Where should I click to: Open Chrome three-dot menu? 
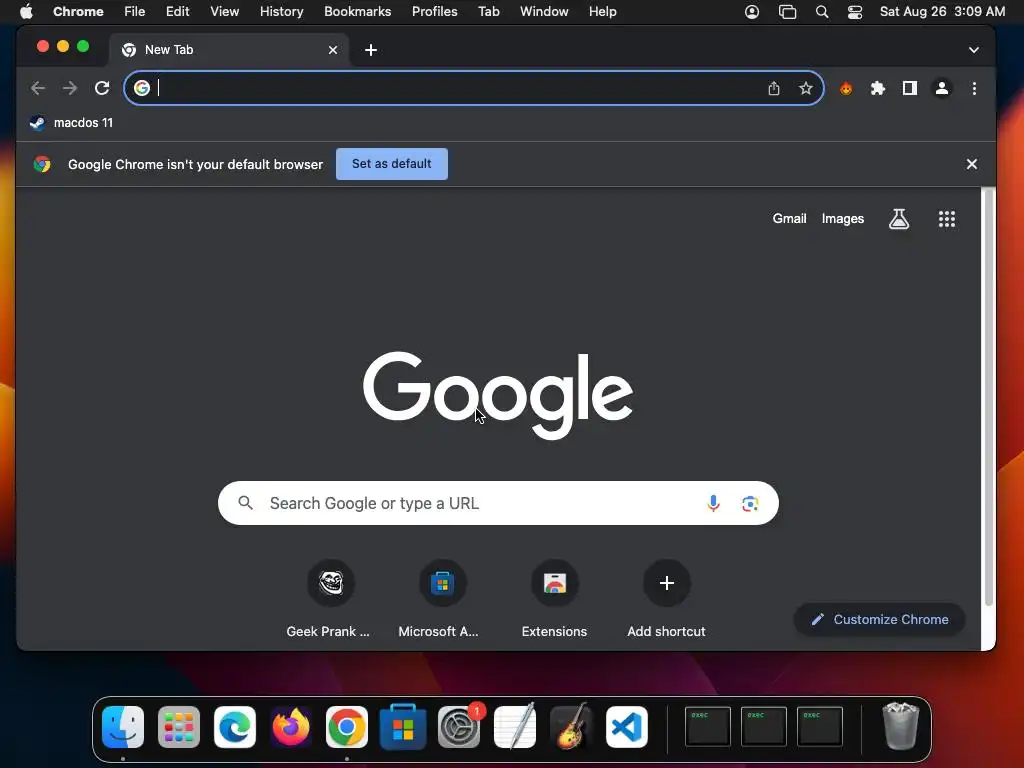974,88
